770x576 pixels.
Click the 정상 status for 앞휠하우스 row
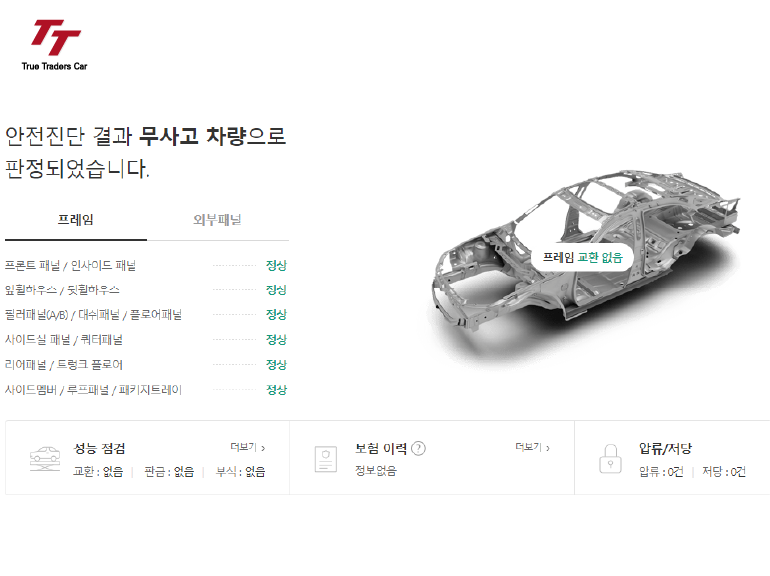point(276,290)
